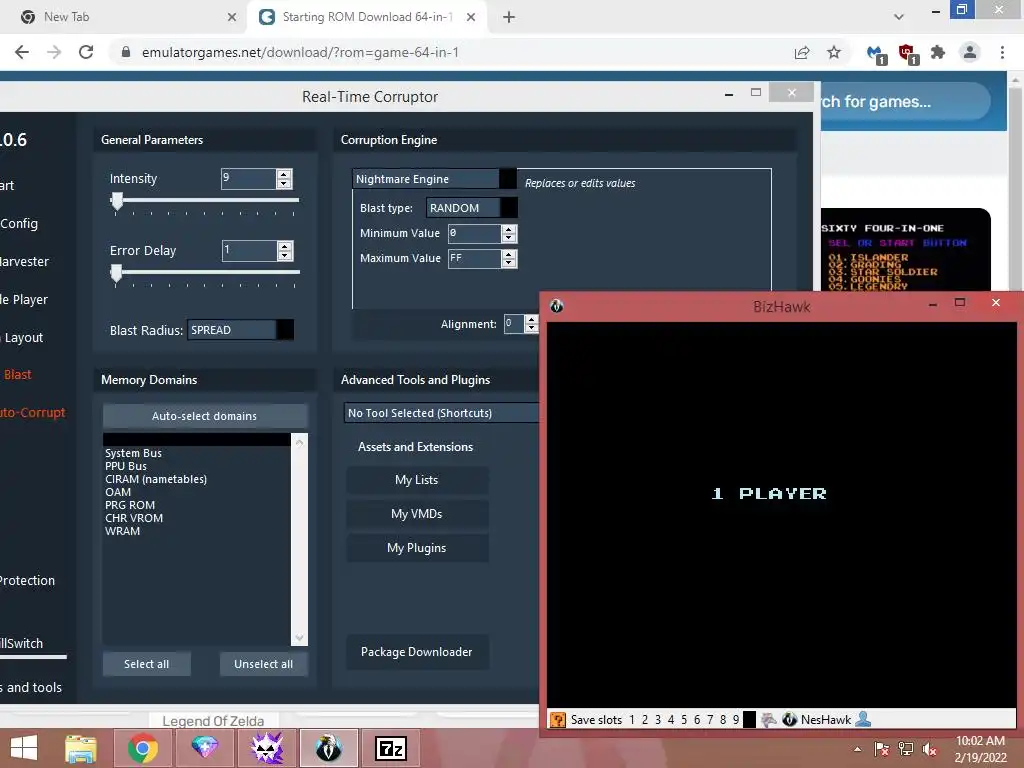This screenshot has width=1024, height=768.
Task: Open Chrome three-dot menu
Action: pos(1002,52)
